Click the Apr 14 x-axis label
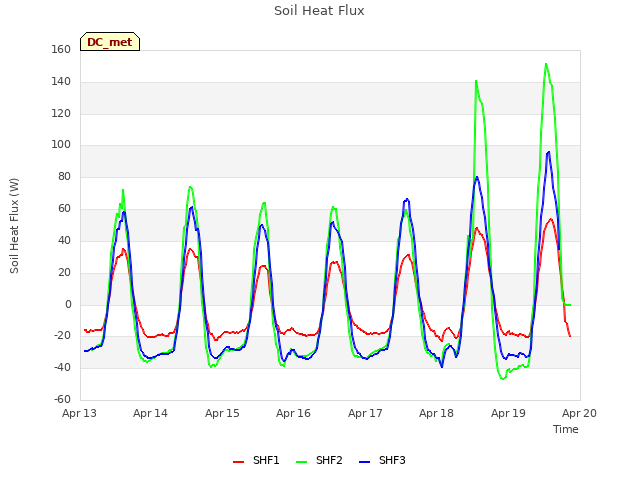Screen dimensions: 640x480 coord(150,413)
